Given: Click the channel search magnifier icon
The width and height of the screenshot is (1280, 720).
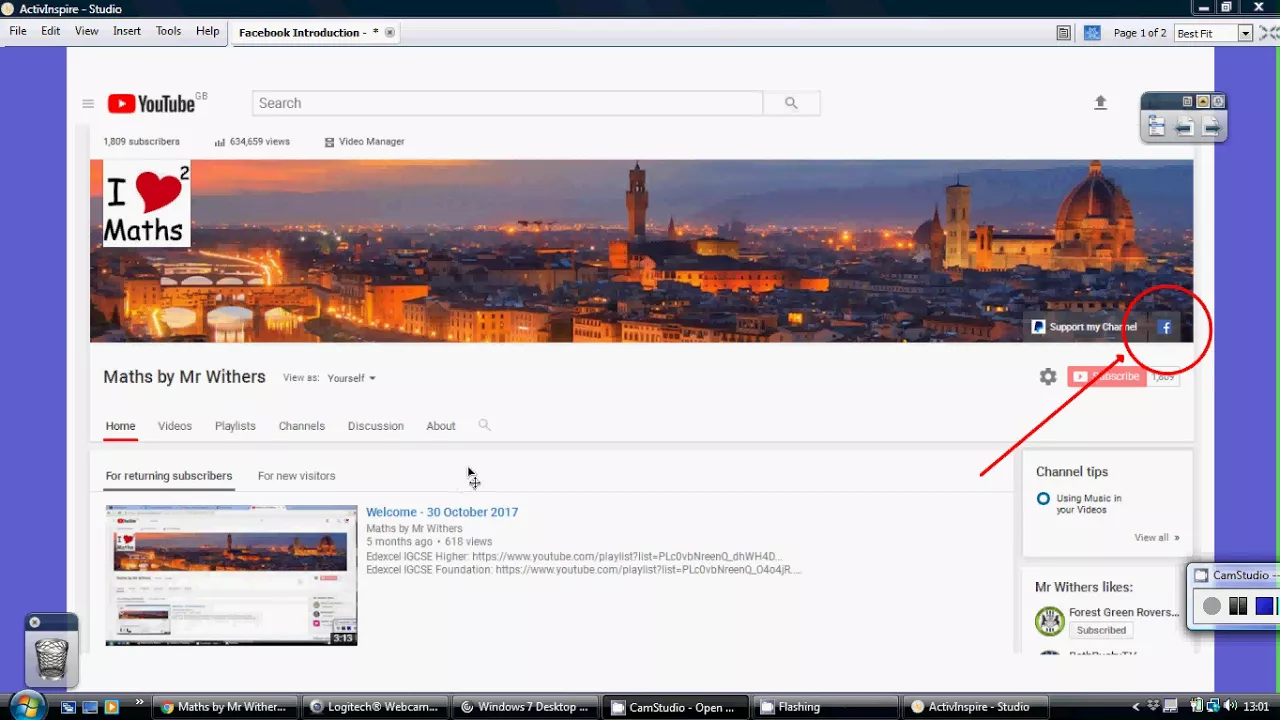Looking at the screenshot, I should (484, 425).
